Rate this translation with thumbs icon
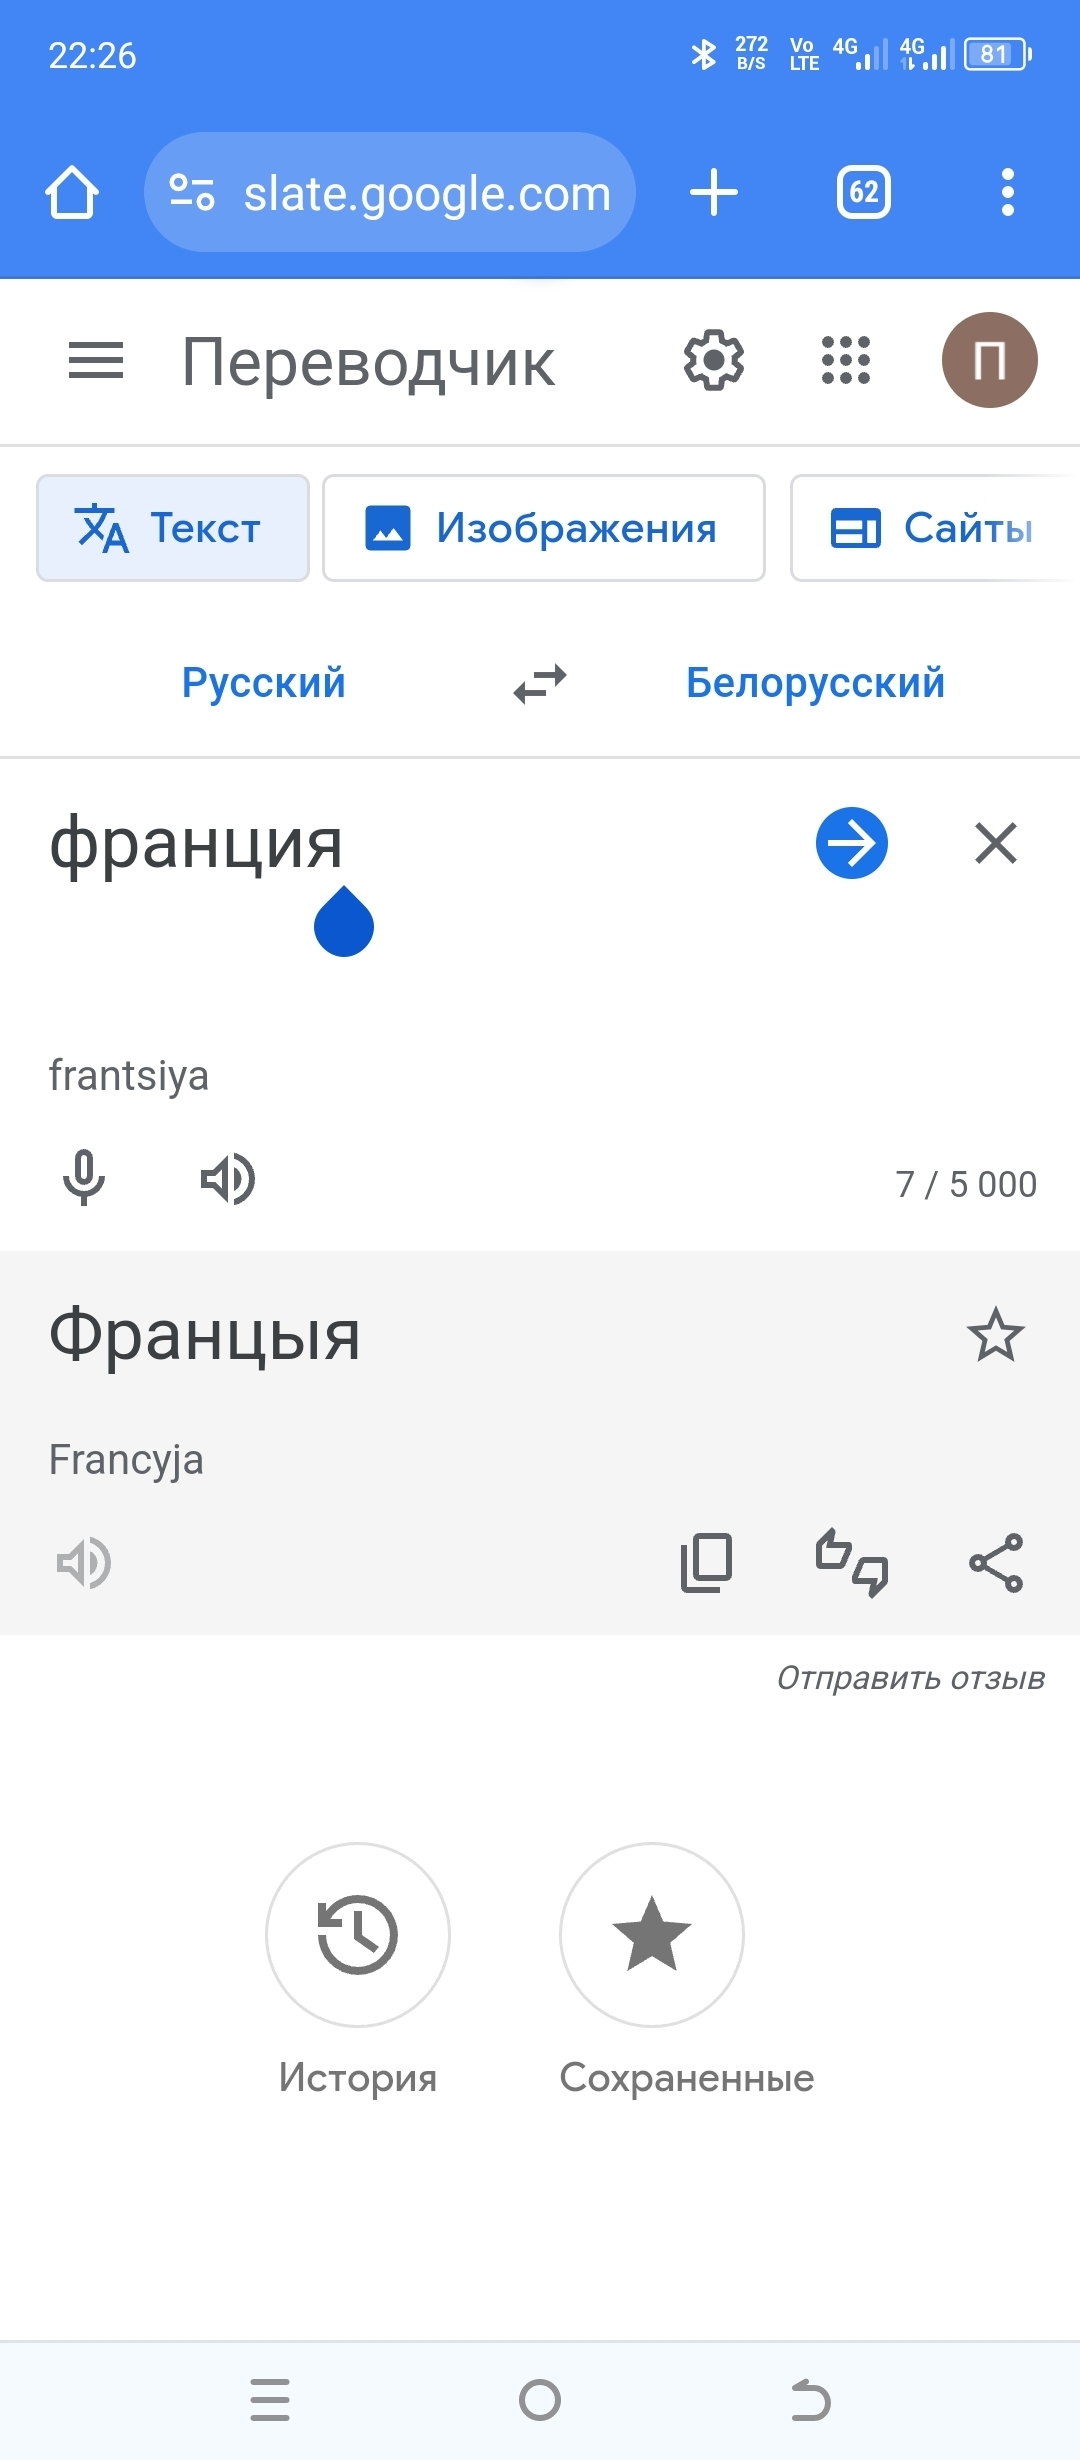1080x2460 pixels. 851,1562
